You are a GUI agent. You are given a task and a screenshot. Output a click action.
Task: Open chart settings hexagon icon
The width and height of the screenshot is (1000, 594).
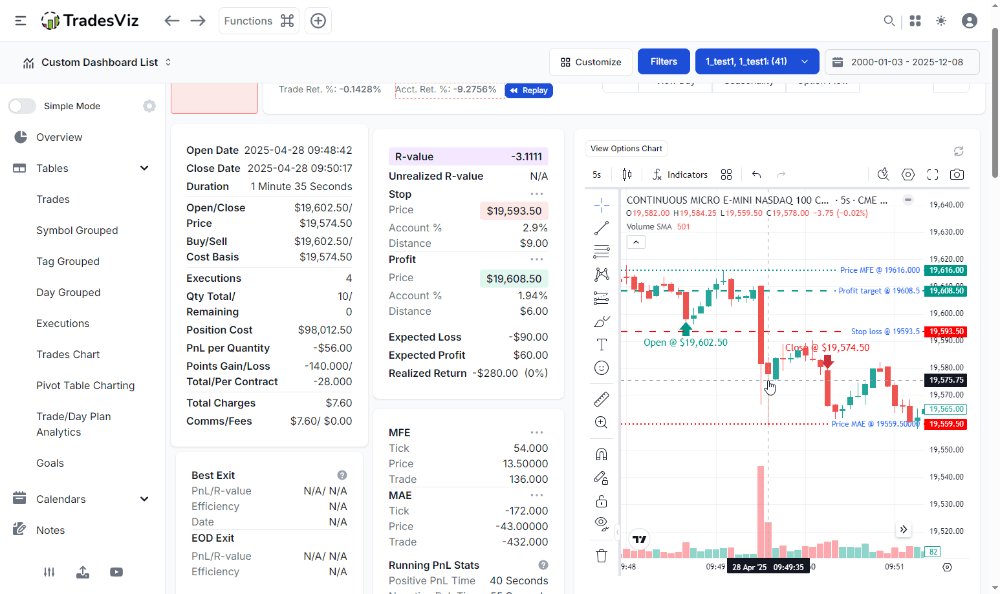(x=908, y=175)
